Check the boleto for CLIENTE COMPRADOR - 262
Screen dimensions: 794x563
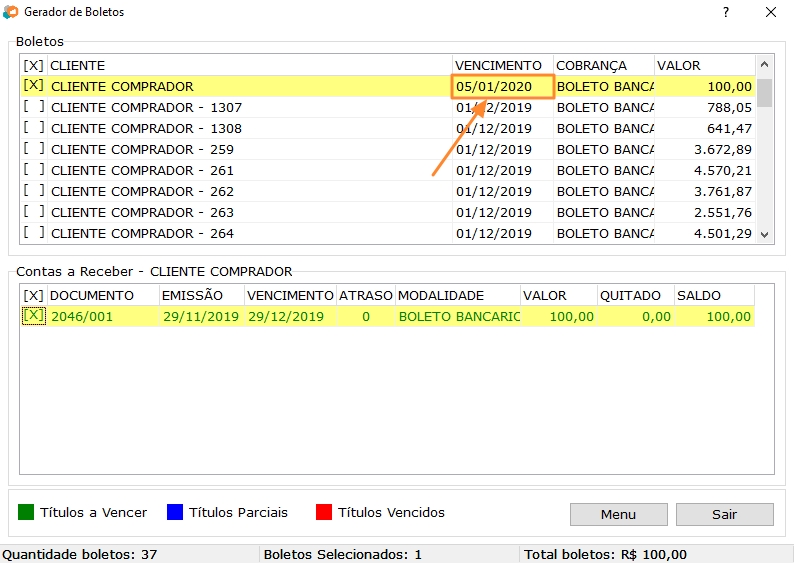33,191
